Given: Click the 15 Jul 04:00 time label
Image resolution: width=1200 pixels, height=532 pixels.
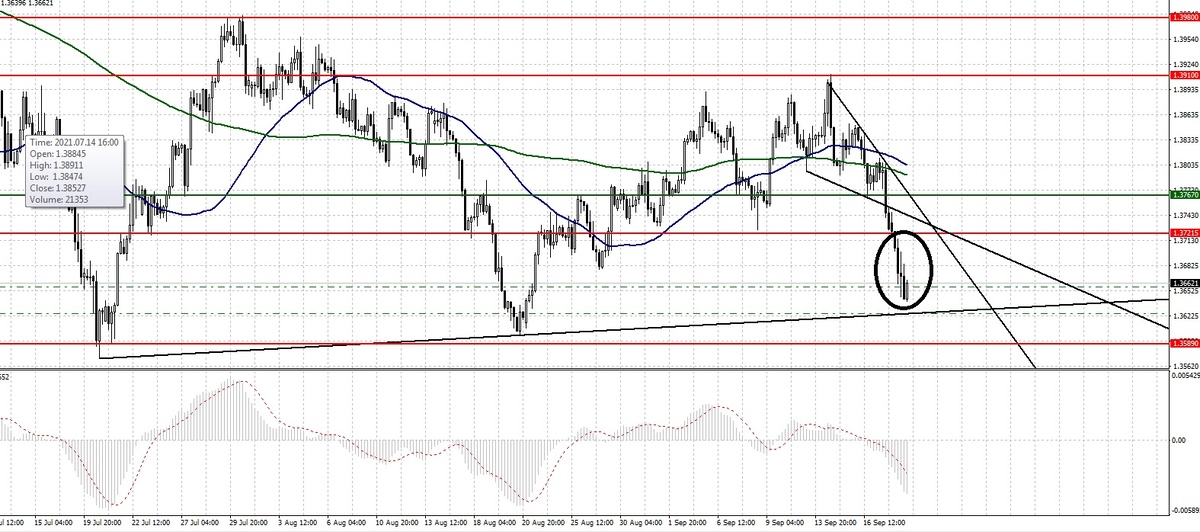Looking at the screenshot, I should (x=55, y=523).
